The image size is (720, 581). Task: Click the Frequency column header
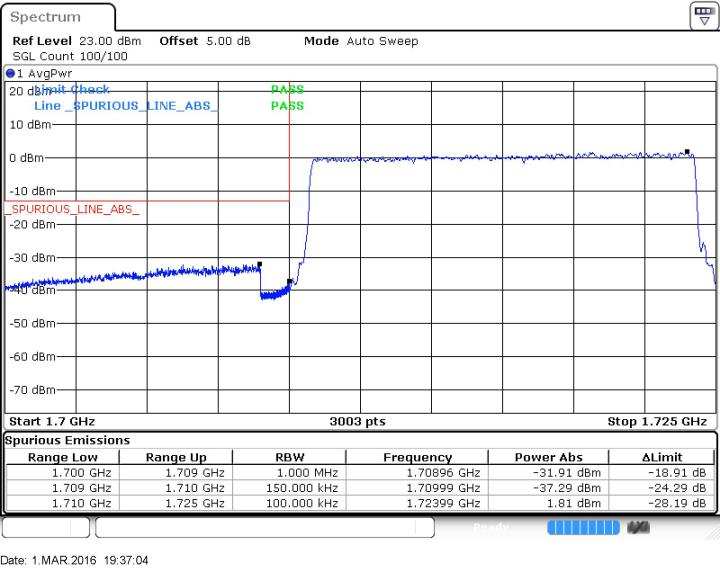pos(417,457)
